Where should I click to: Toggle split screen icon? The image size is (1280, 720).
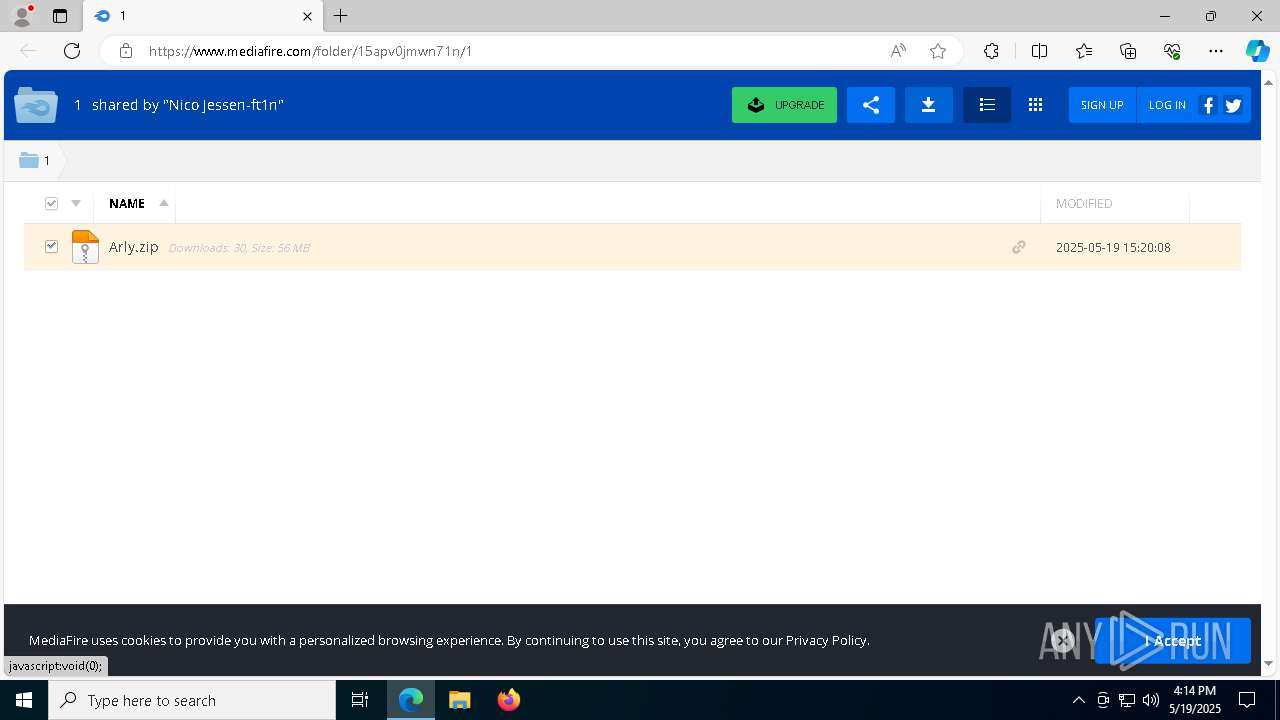[x=1039, y=51]
